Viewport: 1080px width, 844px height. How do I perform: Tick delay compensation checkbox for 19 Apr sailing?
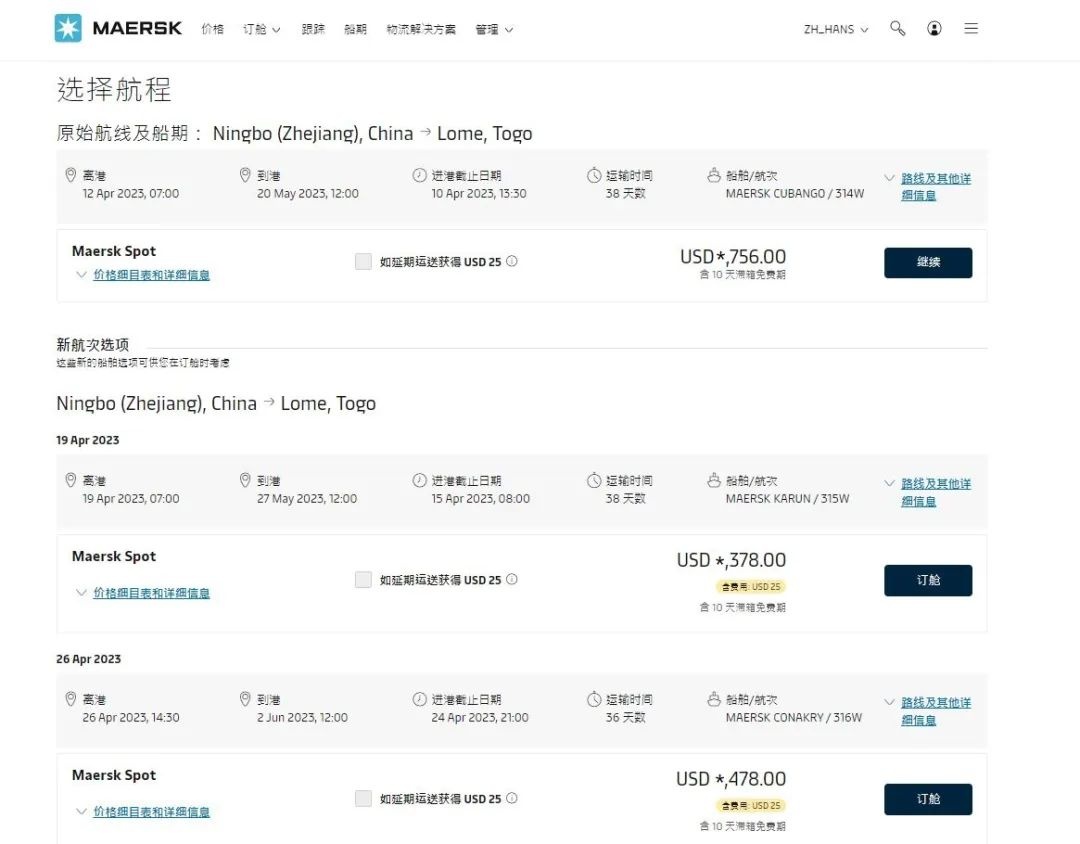point(363,579)
